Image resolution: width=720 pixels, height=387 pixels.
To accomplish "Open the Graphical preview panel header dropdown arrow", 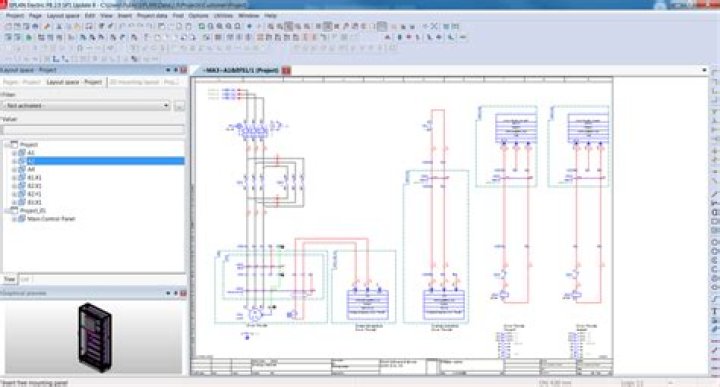I will 168,293.
